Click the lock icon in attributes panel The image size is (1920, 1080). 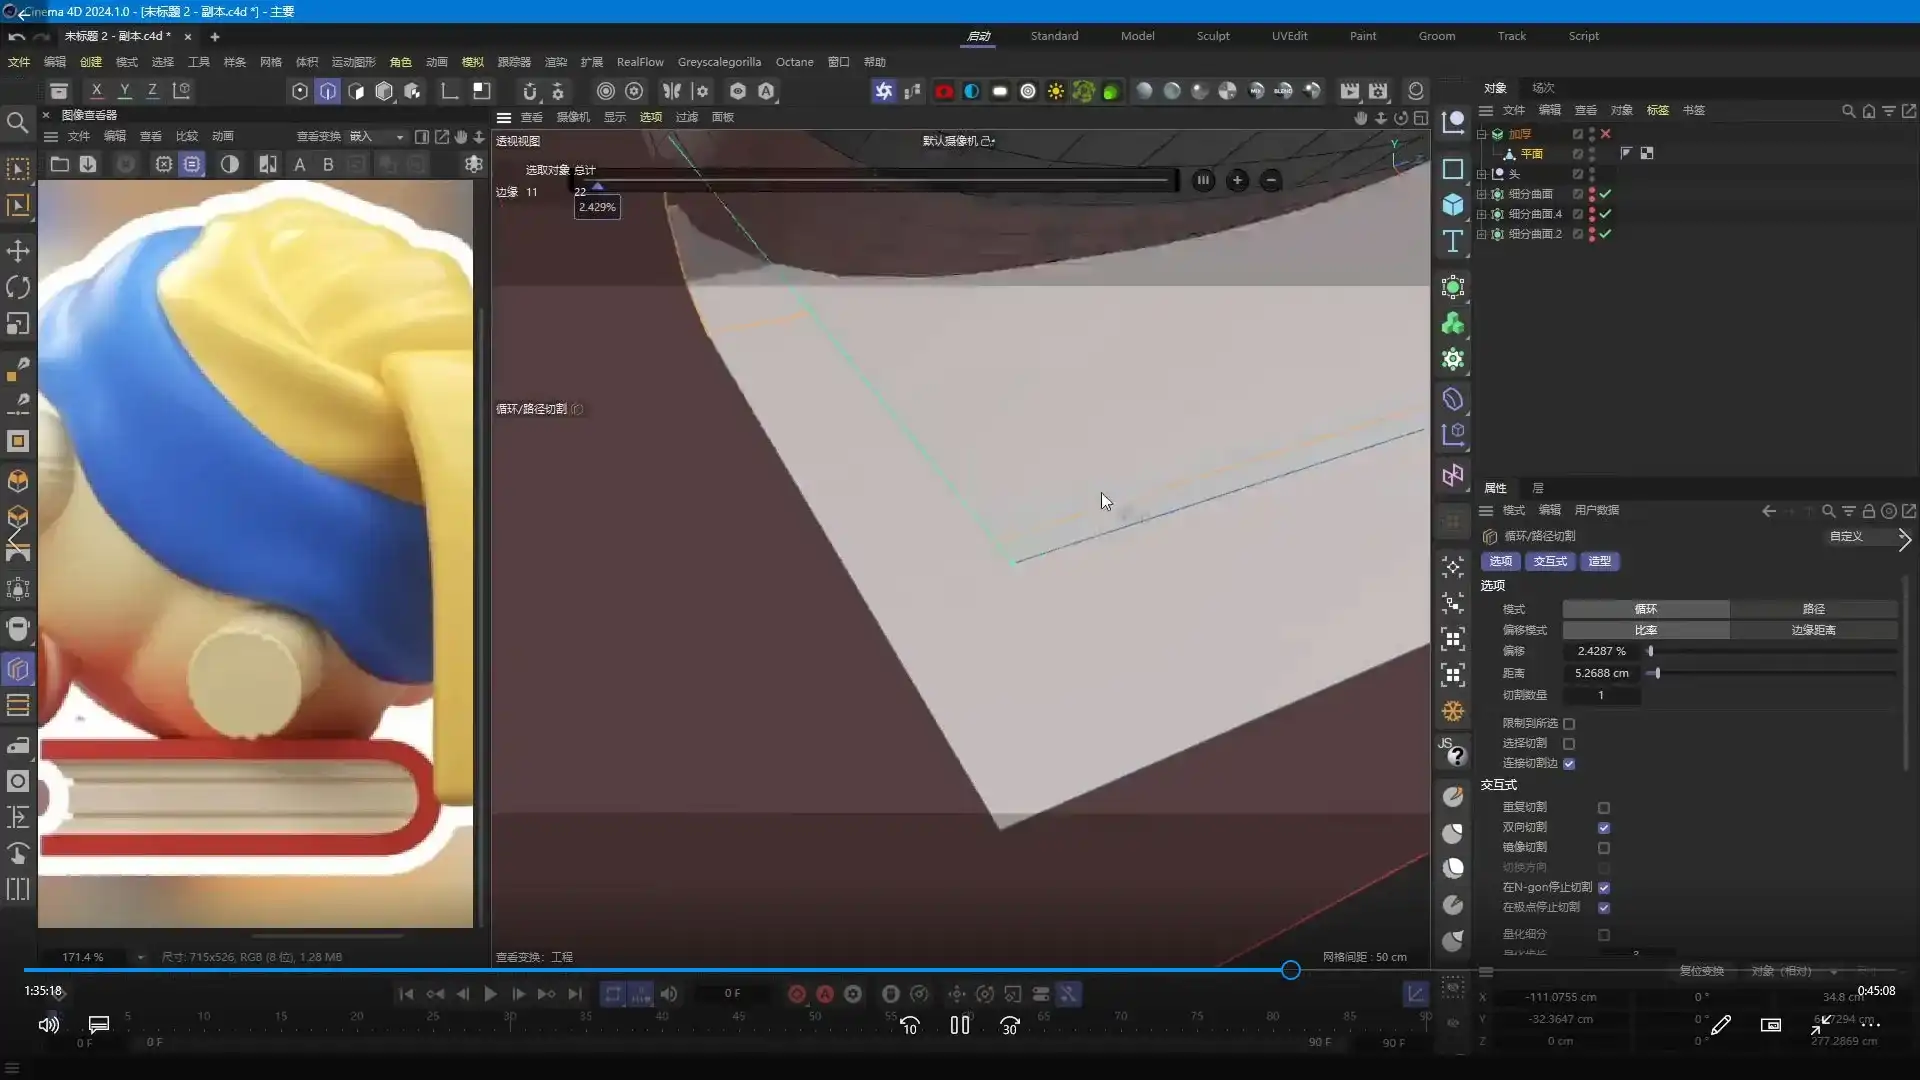pos(1868,511)
